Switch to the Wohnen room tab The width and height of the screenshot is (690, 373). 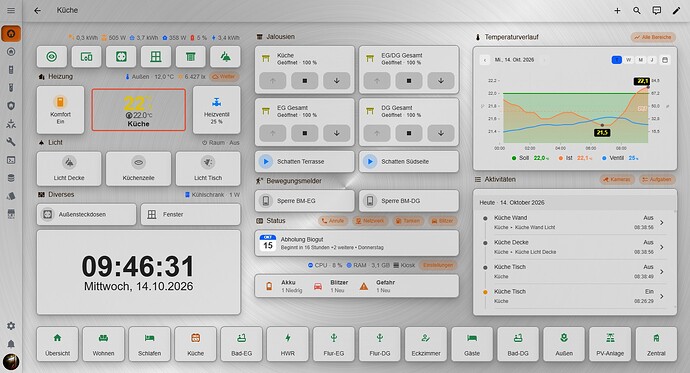click(103, 344)
